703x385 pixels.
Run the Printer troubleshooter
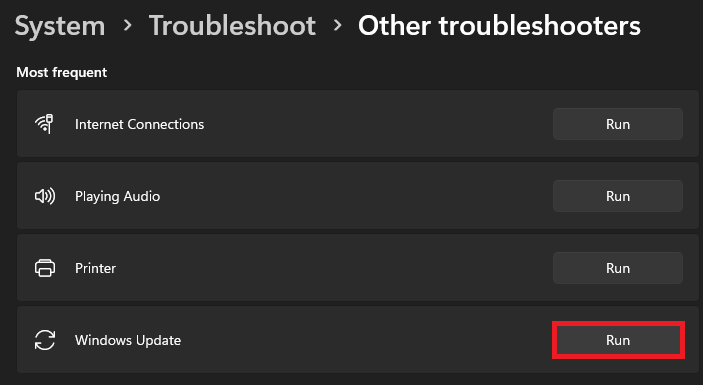coord(618,268)
